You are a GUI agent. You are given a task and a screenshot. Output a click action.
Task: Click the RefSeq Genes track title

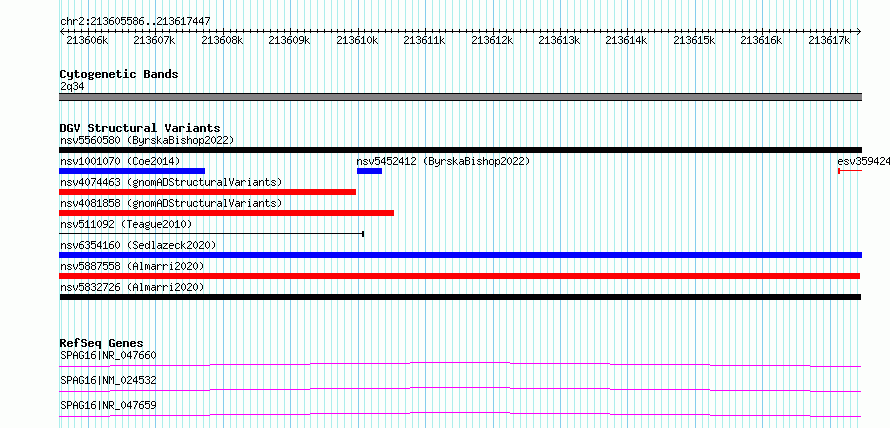tap(101, 343)
